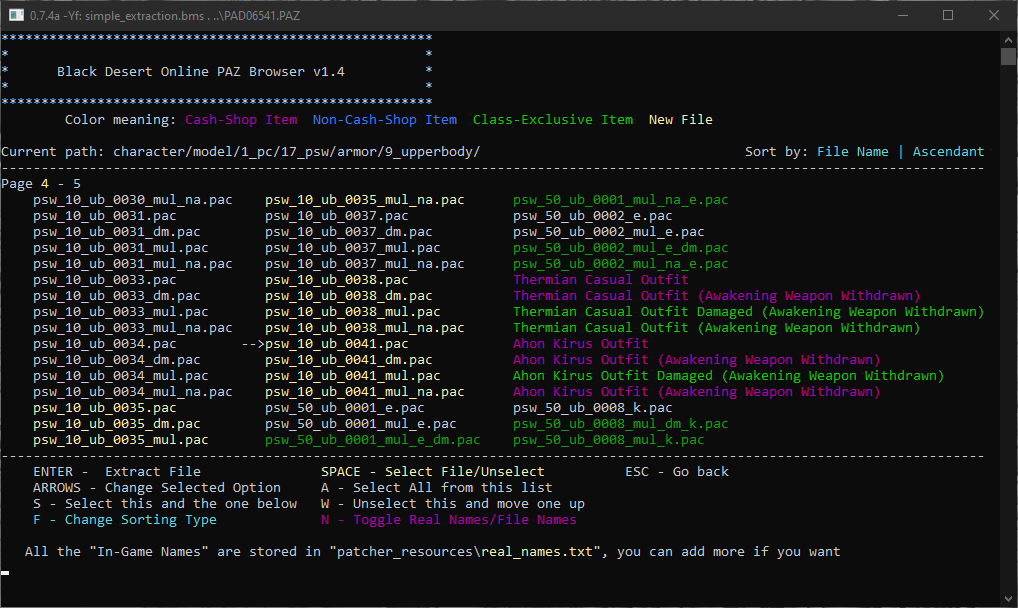Click the scrollbar down arrow
This screenshot has height=608, width=1018.
pyautogui.click(x=1008, y=599)
